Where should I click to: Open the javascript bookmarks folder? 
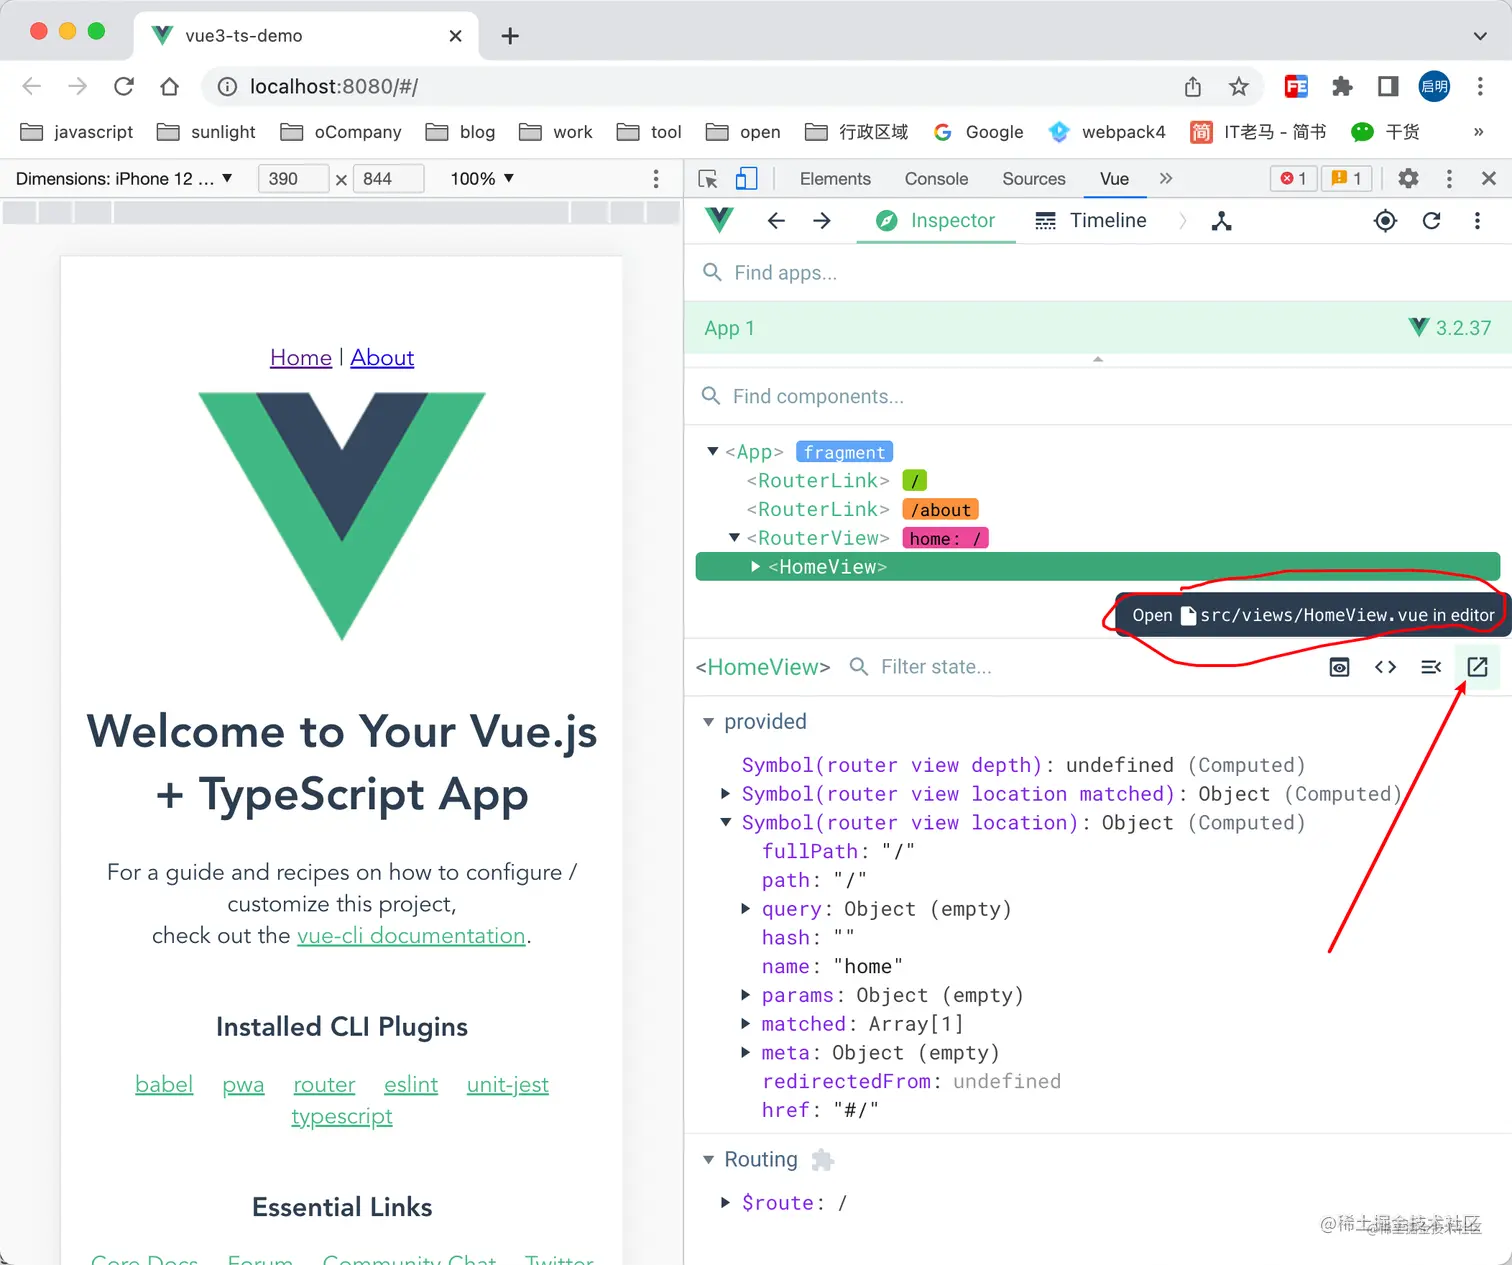pyautogui.click(x=77, y=132)
